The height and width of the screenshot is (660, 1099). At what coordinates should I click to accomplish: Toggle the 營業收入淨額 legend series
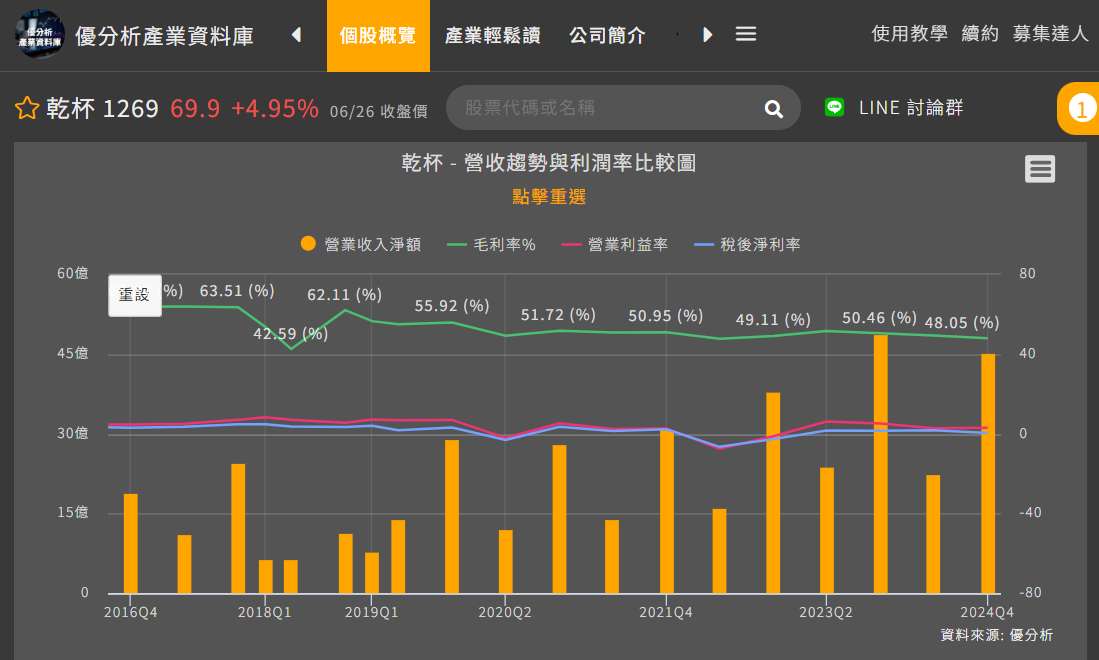(360, 244)
